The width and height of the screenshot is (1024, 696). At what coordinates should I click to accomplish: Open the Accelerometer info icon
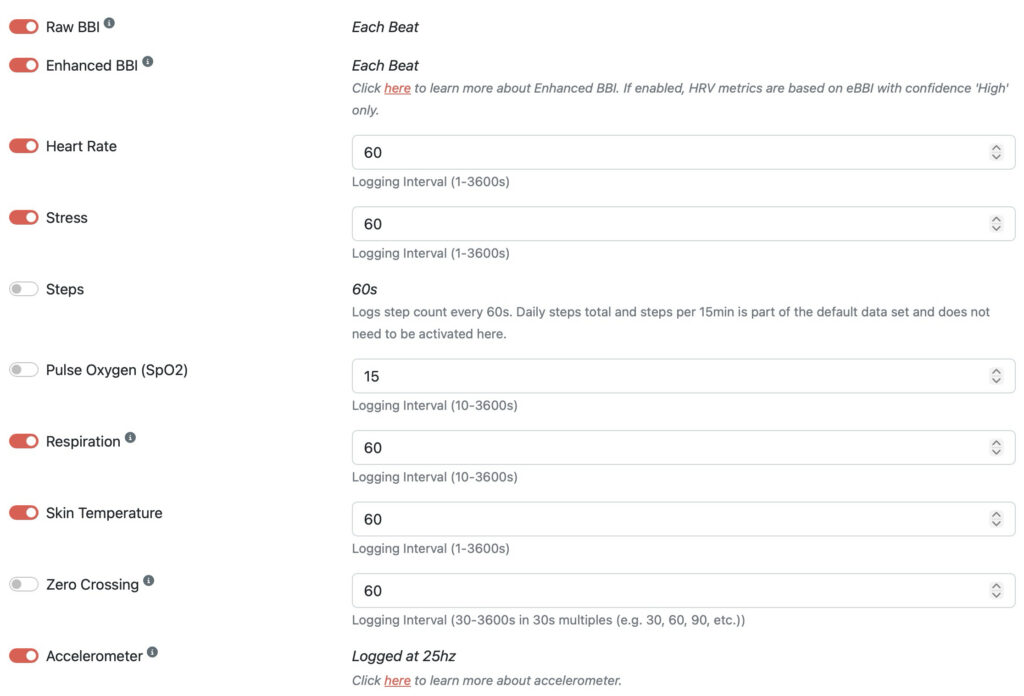click(152, 652)
